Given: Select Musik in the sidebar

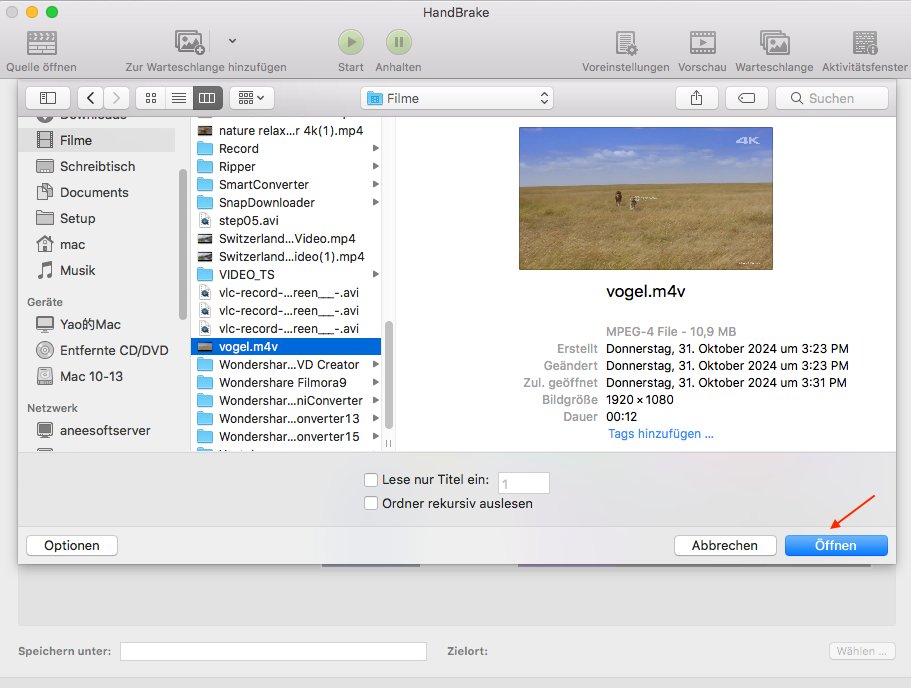Looking at the screenshot, I should click(96, 270).
